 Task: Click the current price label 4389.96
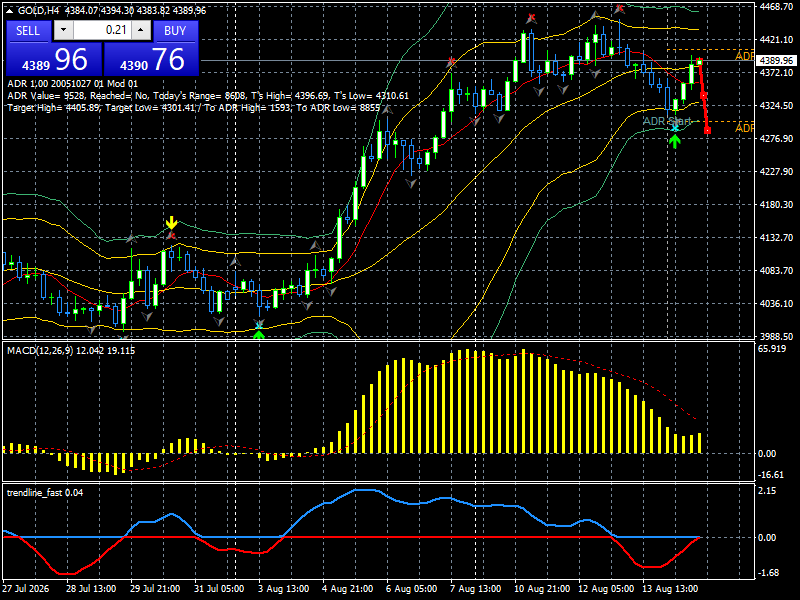(x=776, y=60)
